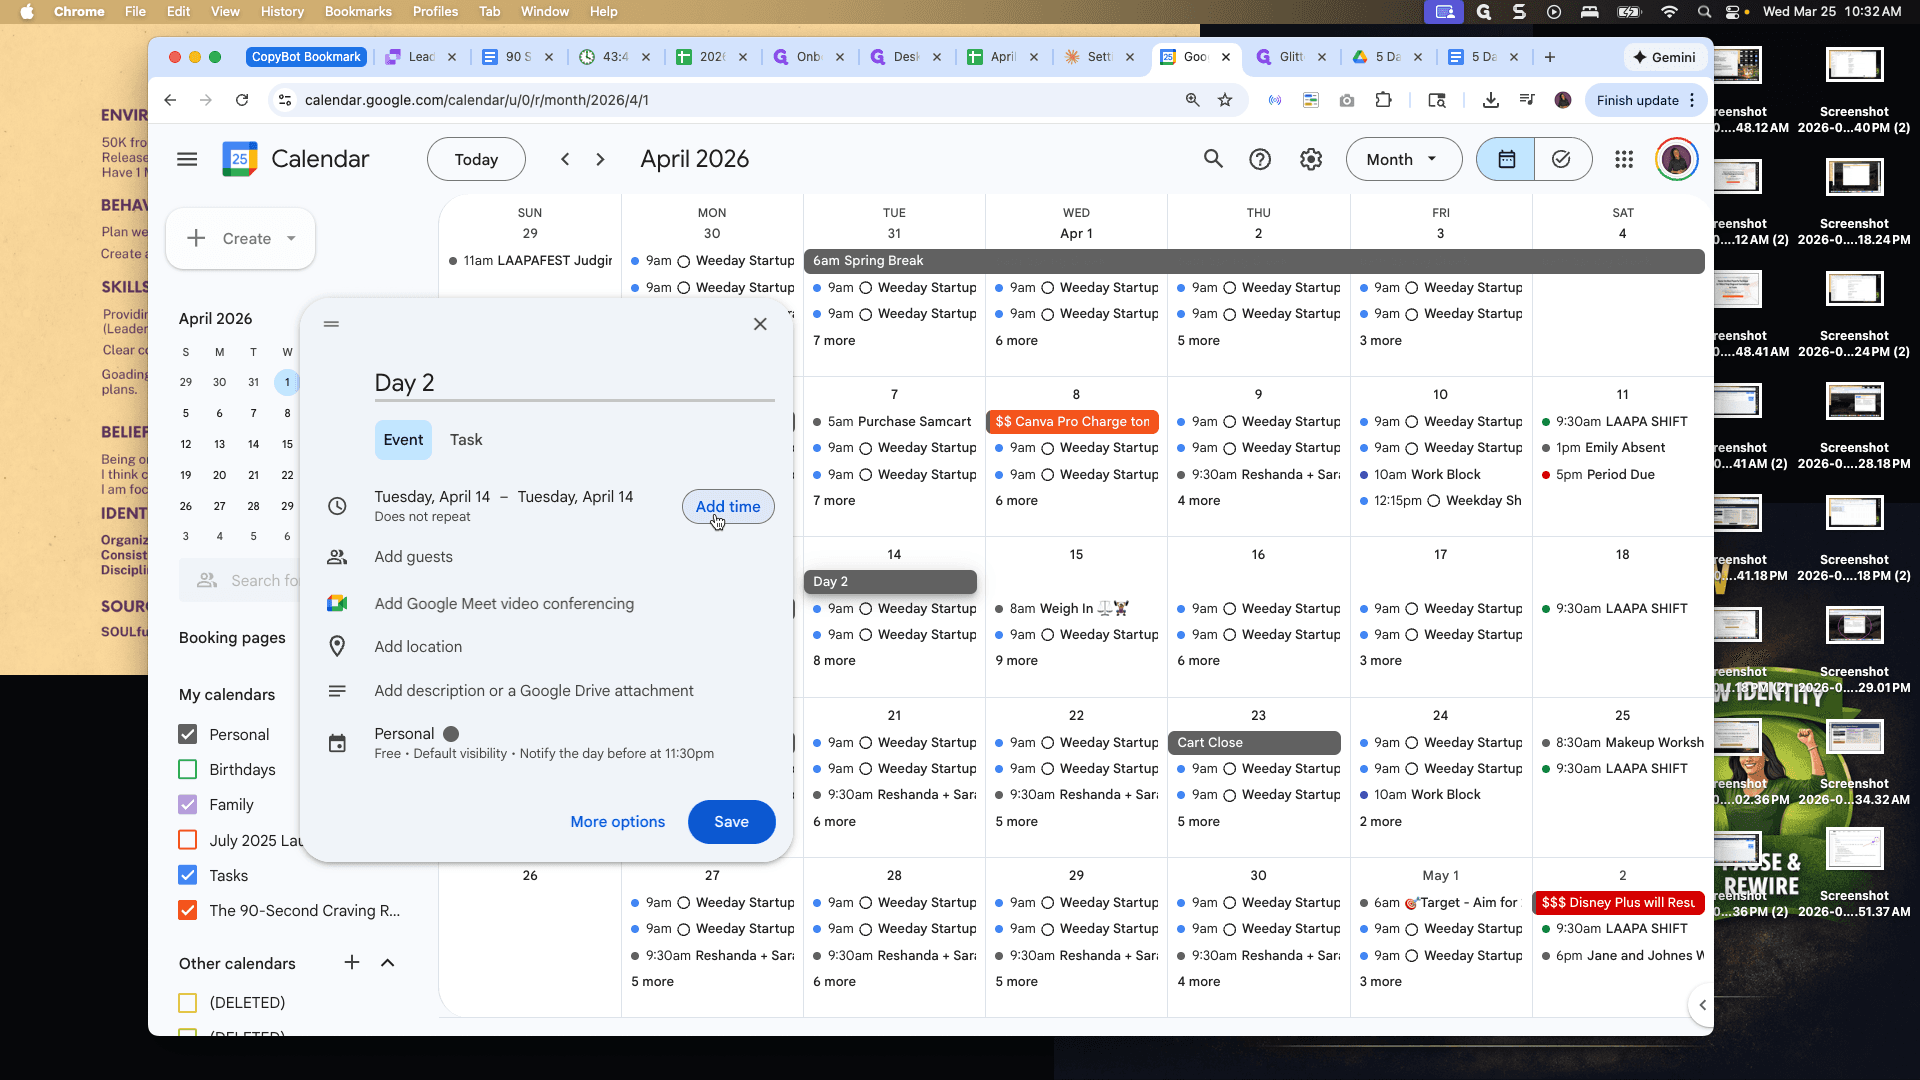Image resolution: width=1920 pixels, height=1080 pixels.
Task: Open the settings gear menu
Action: coord(1311,159)
